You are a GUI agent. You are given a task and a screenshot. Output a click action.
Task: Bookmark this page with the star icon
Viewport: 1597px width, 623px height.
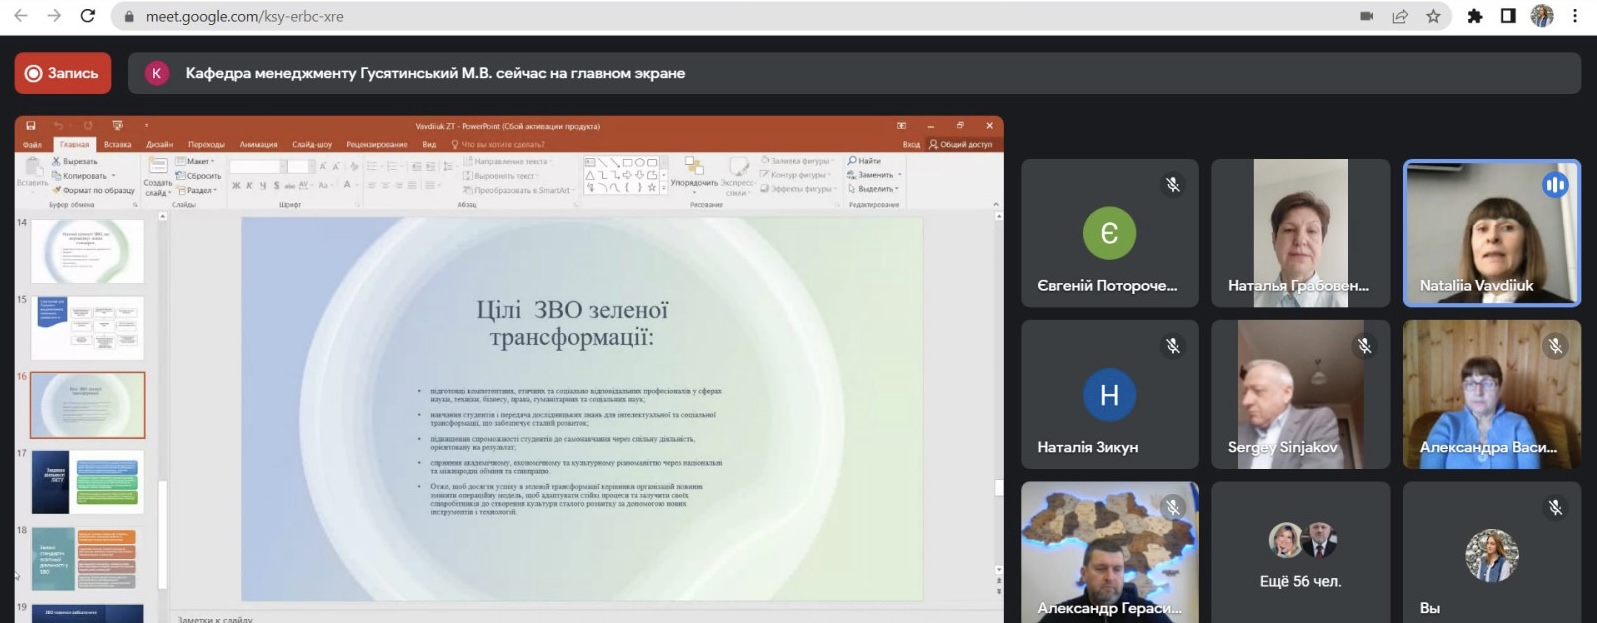pyautogui.click(x=1433, y=16)
